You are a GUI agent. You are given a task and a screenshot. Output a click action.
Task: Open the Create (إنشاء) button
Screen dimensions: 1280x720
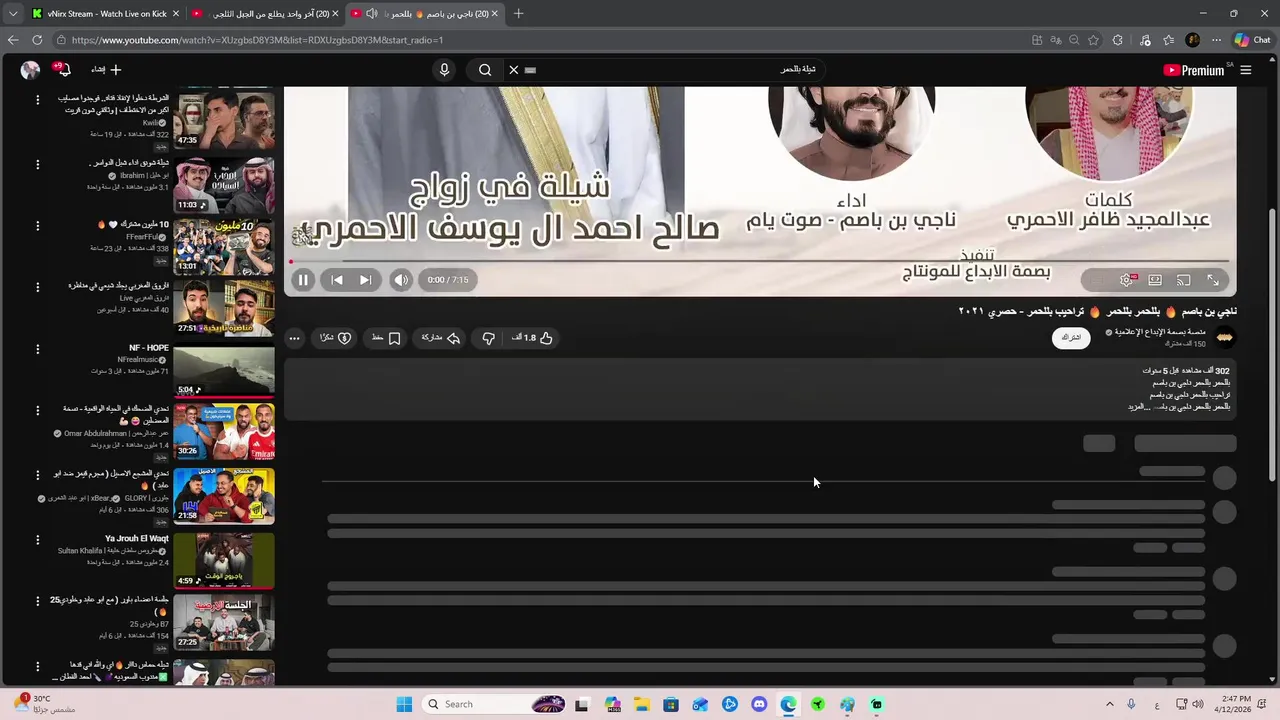coord(106,70)
